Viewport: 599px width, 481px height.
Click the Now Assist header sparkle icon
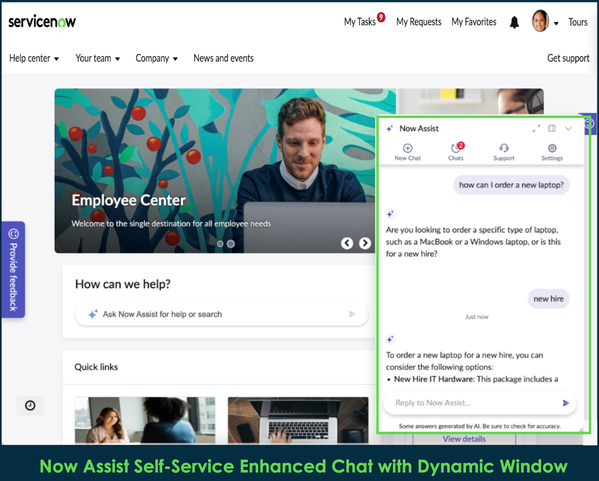[x=389, y=129]
